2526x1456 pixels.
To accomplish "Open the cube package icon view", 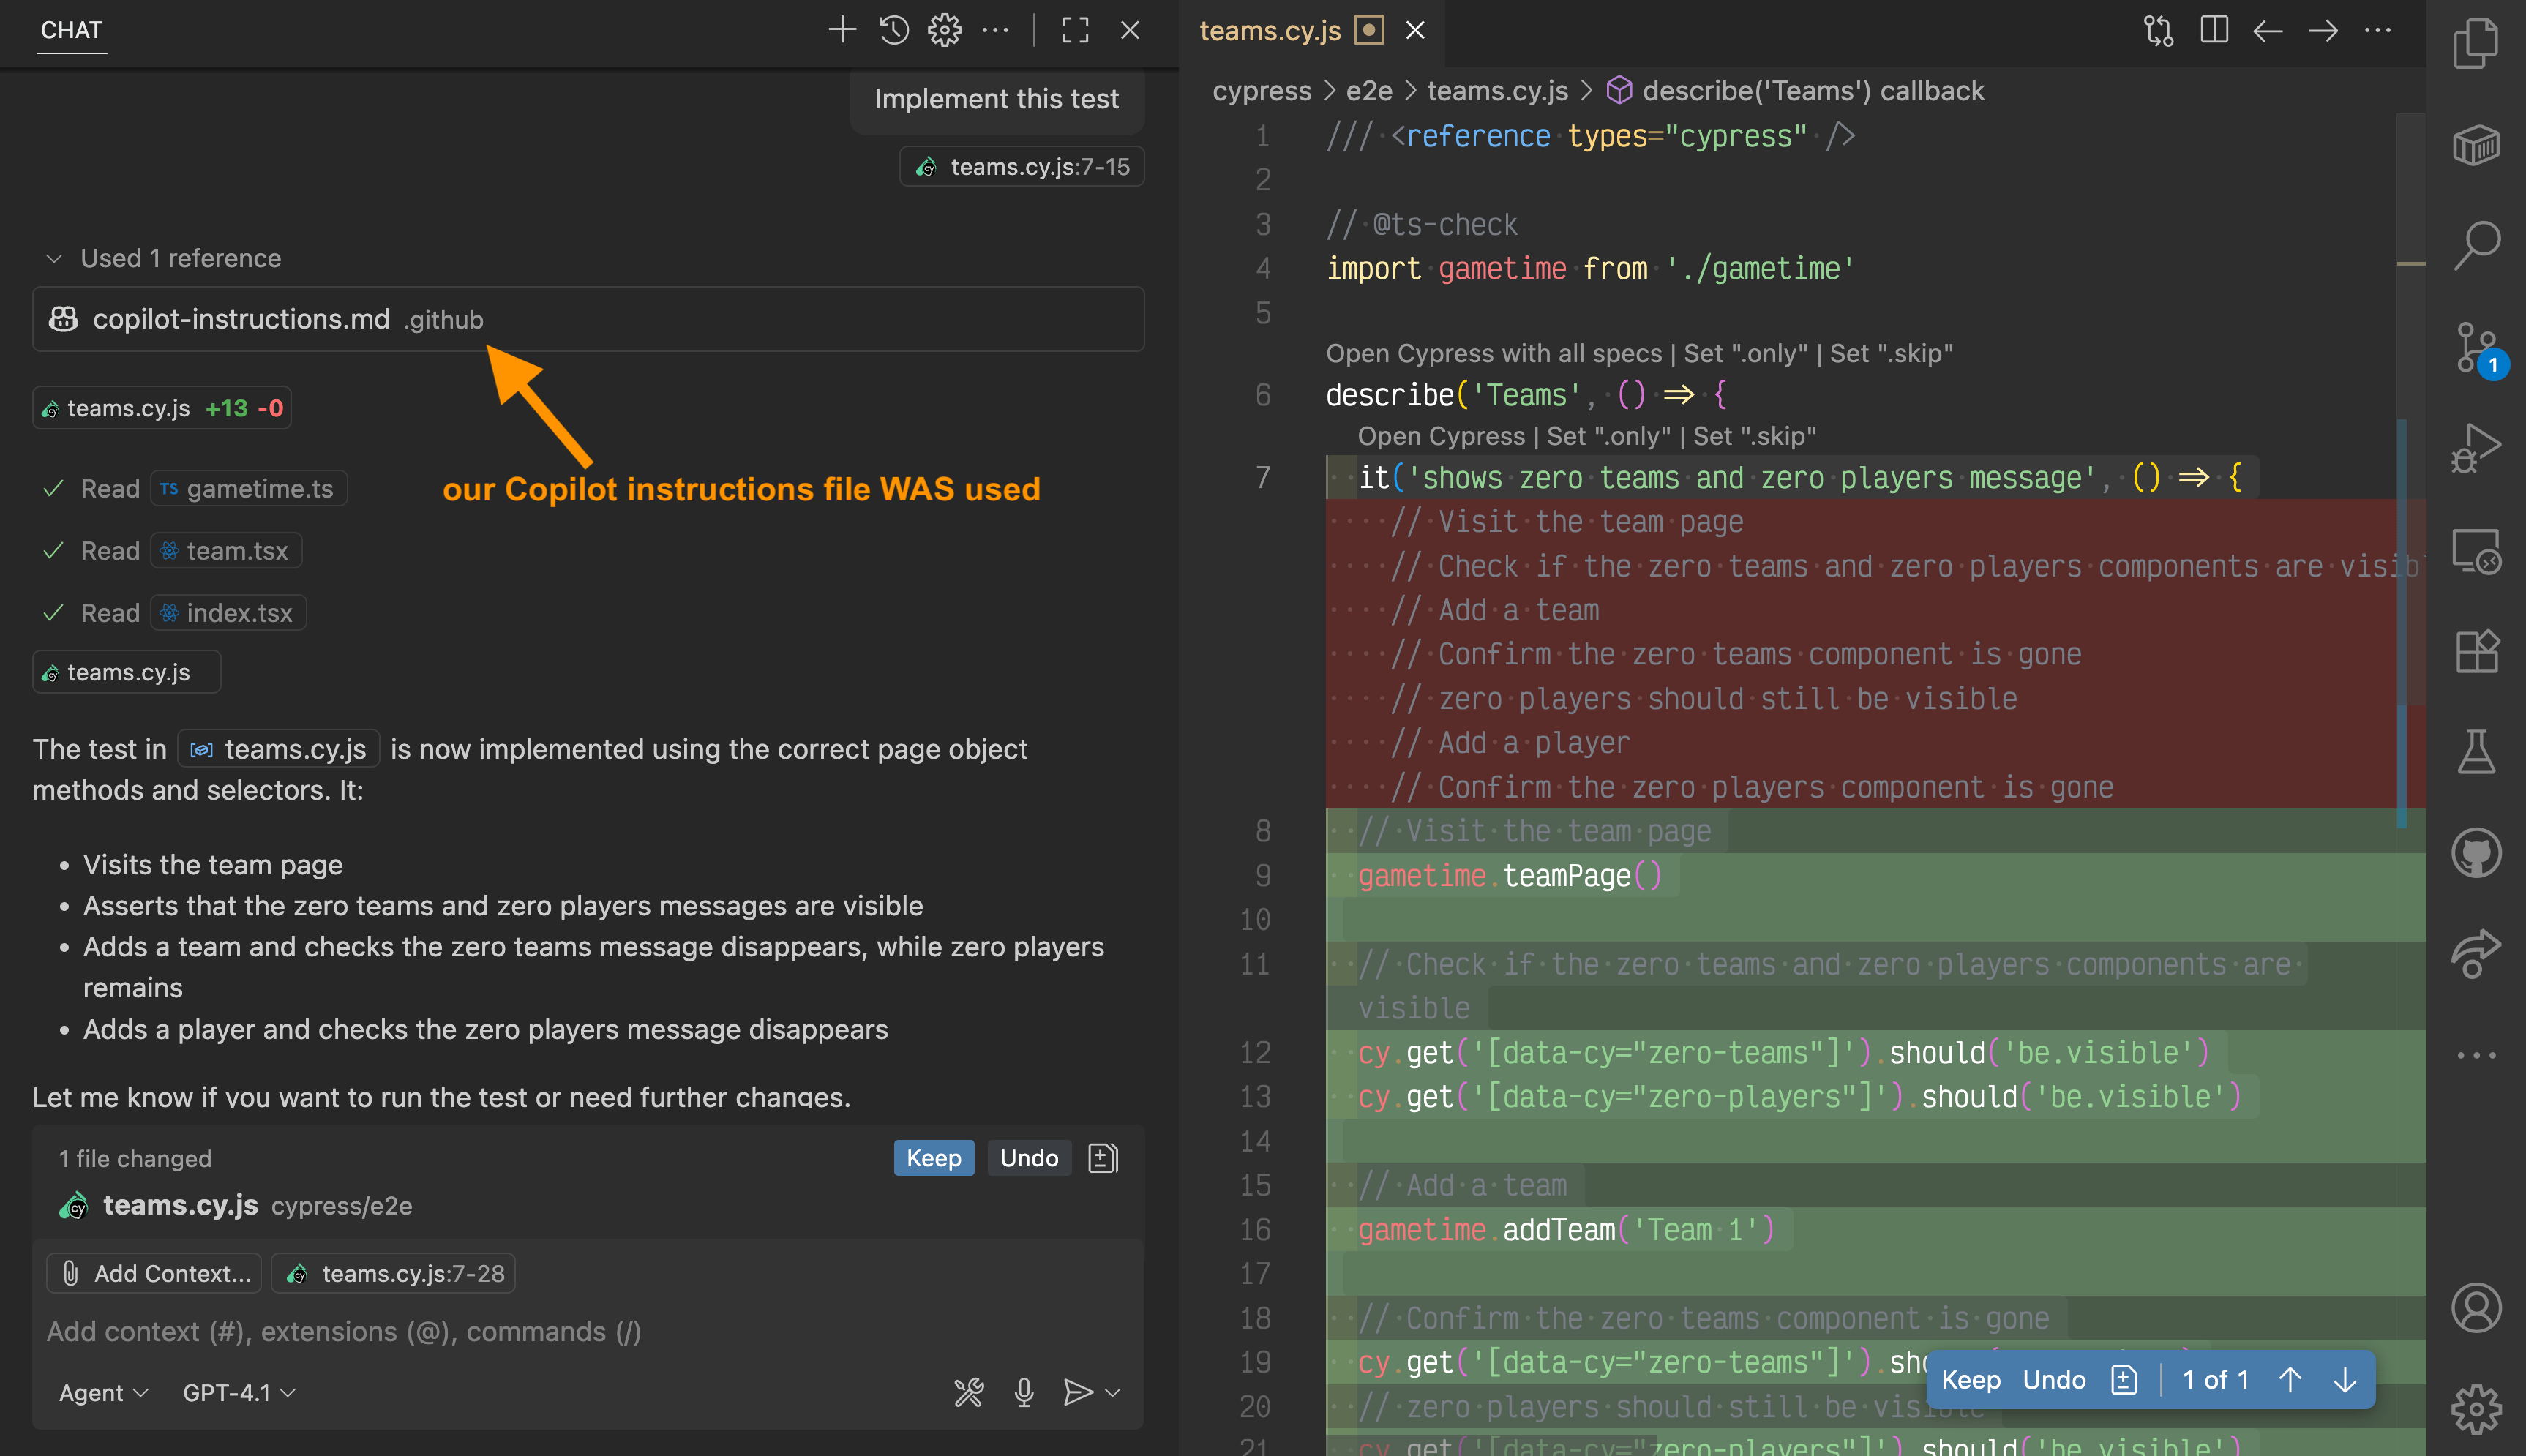I will tap(2476, 145).
